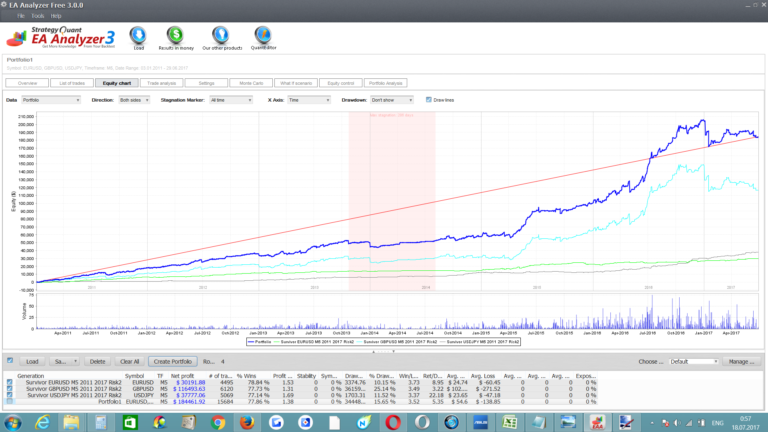Image resolution: width=768 pixels, height=432 pixels.
Task: Open Google Chrome from the taskbar
Action: pyautogui.click(x=217, y=422)
